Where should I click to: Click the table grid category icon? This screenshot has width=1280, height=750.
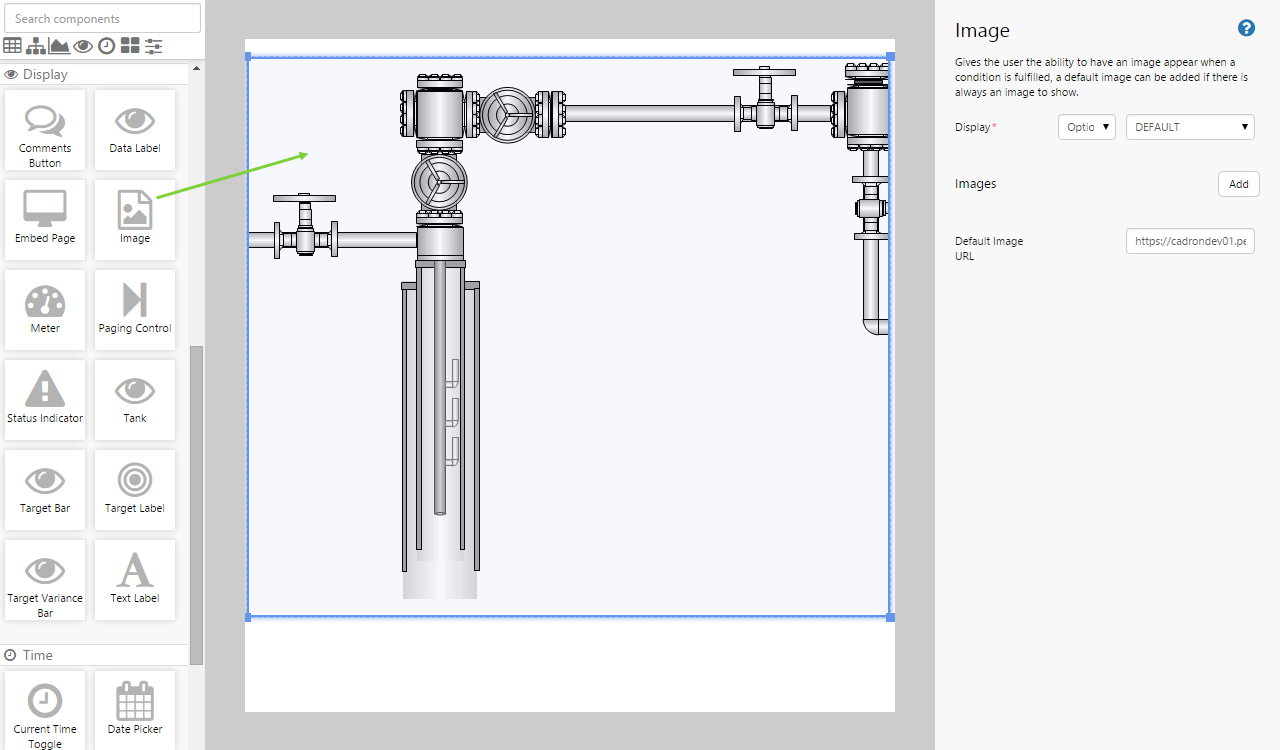pos(12,46)
